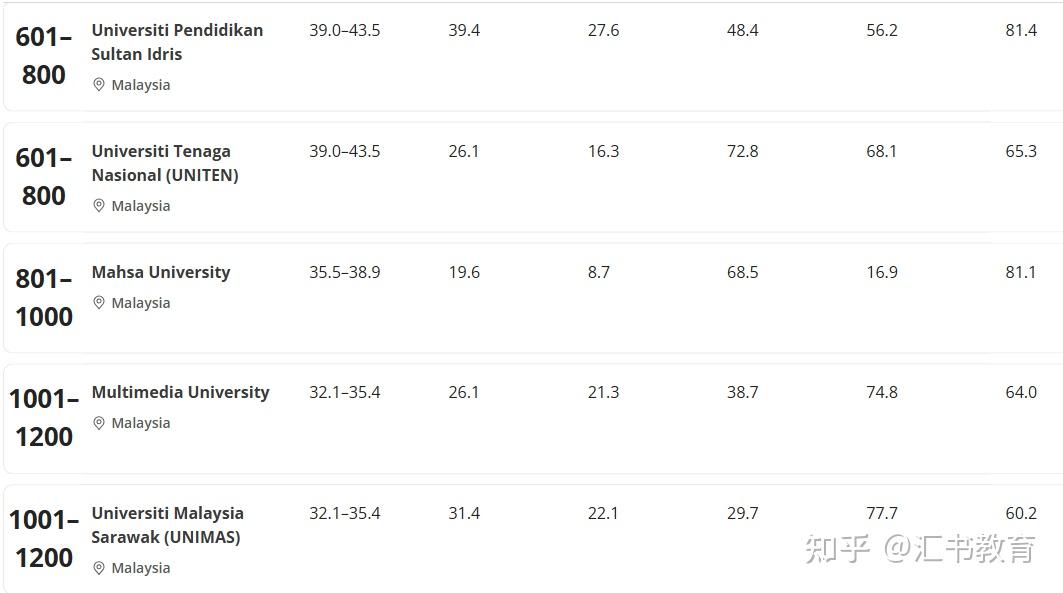This screenshot has width=1063, height=593.
Task: Open Mahsa University profile link
Action: pos(161,272)
